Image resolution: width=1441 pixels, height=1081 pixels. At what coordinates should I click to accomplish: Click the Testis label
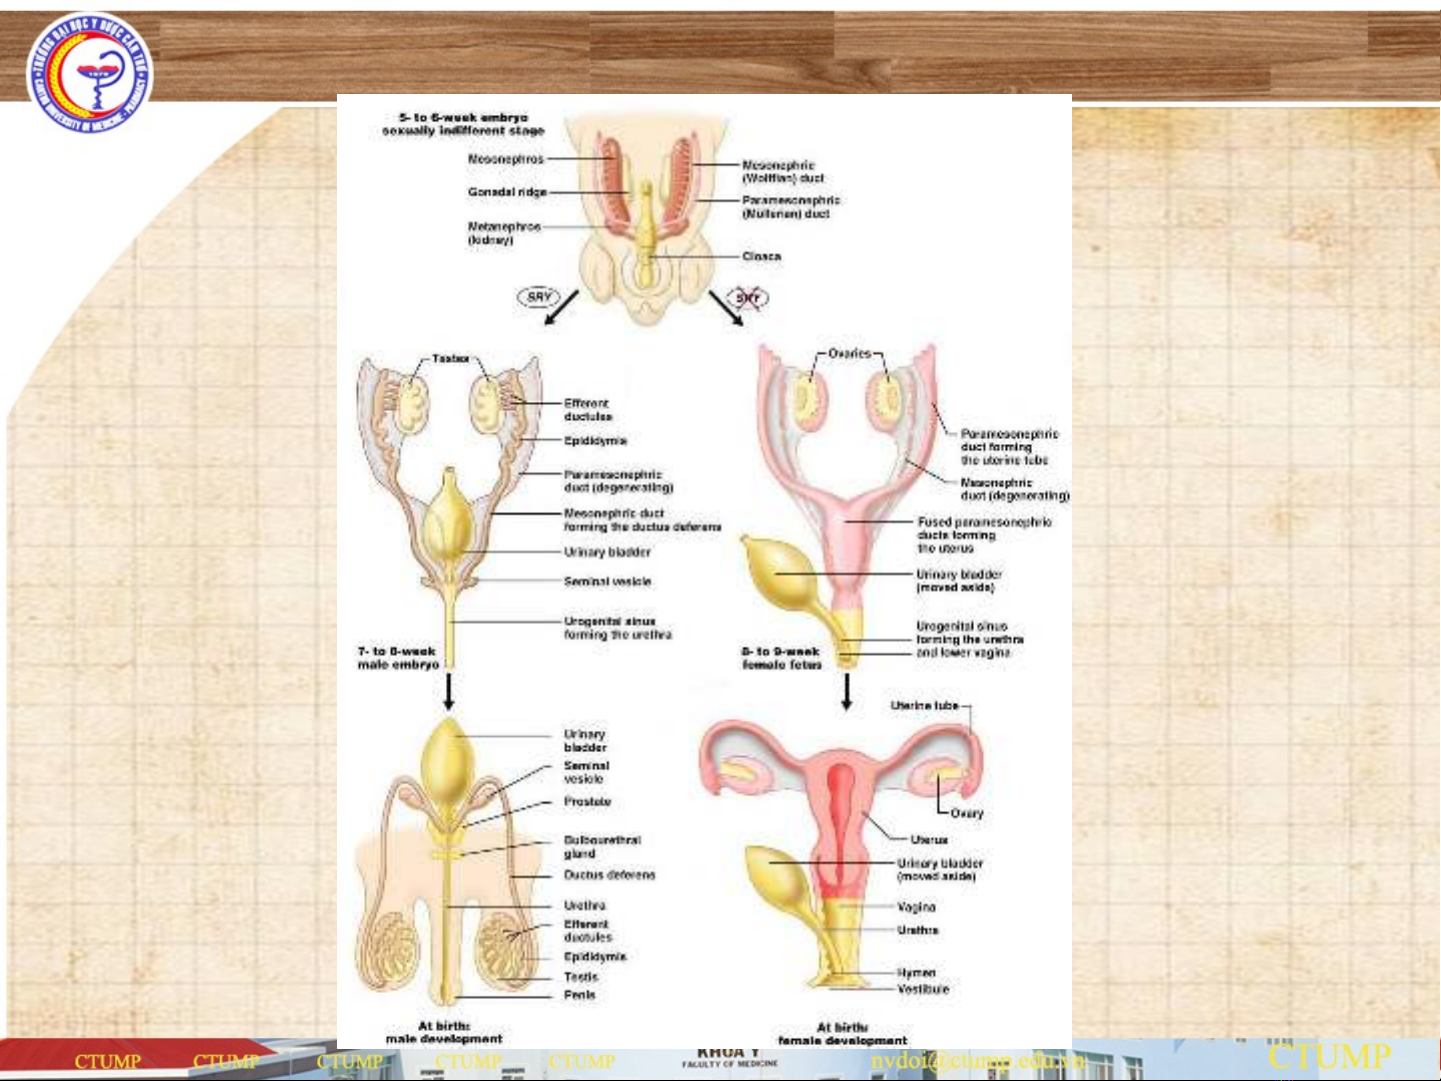[x=581, y=977]
